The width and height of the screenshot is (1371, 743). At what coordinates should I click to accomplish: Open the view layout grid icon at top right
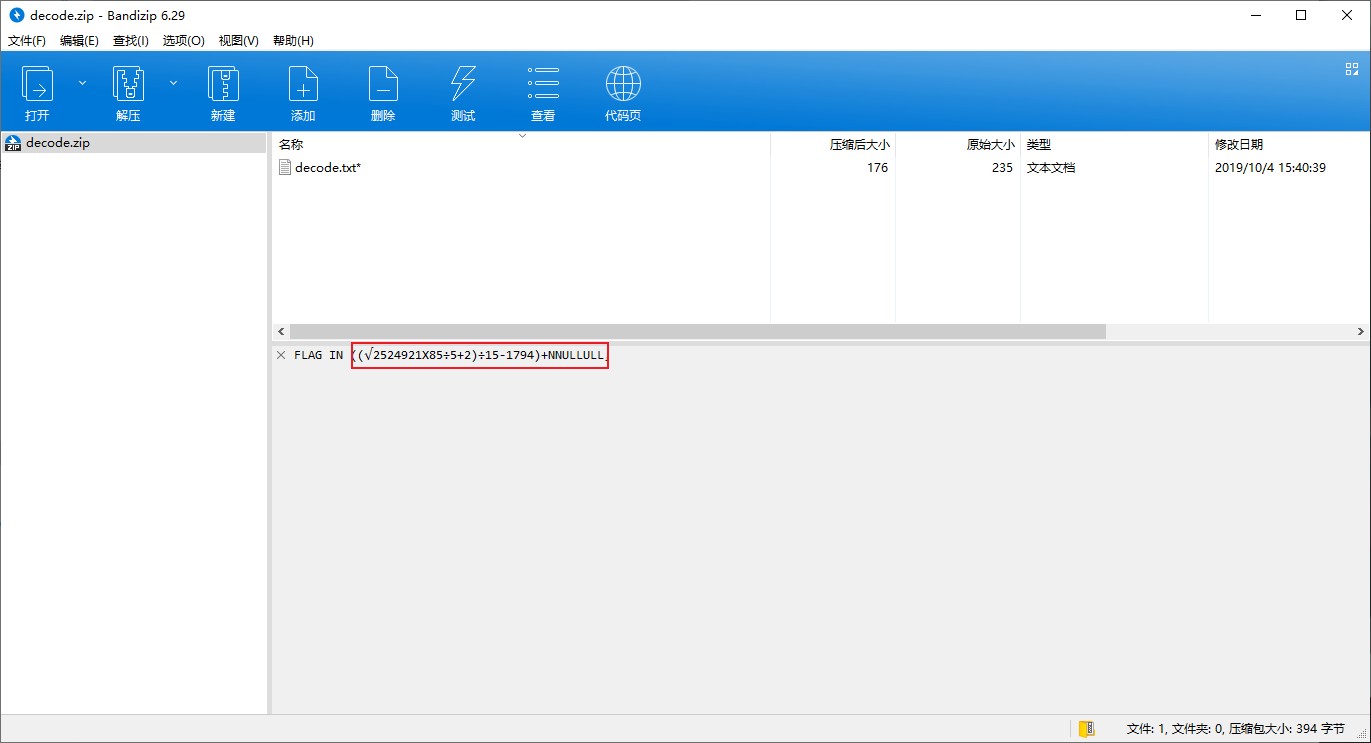point(1352,69)
